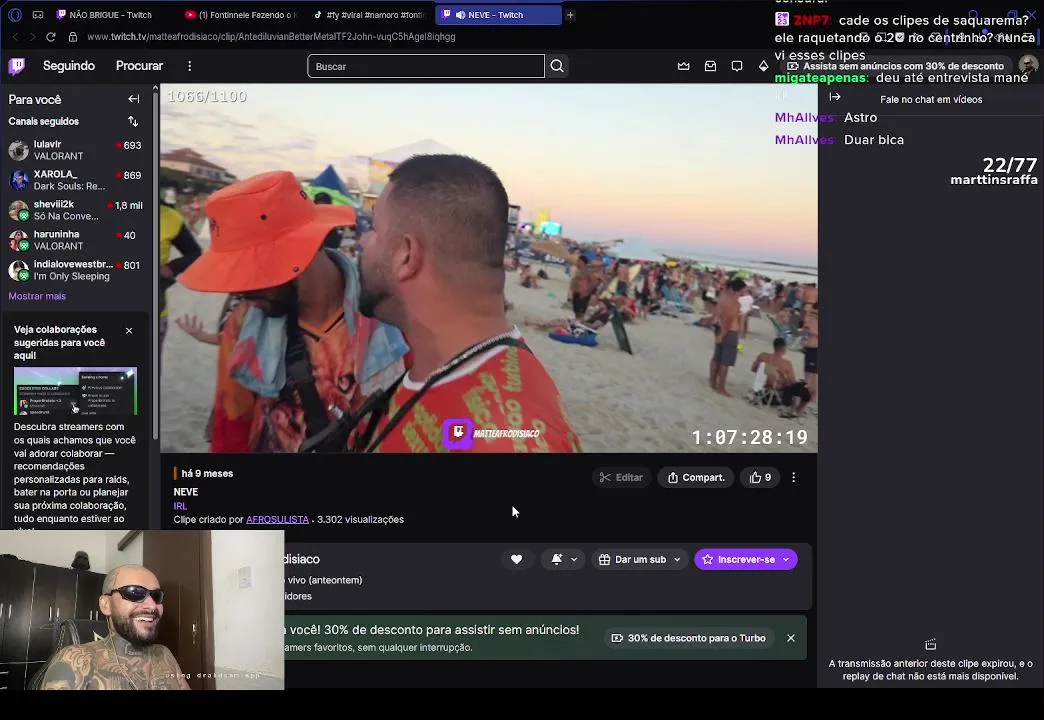Switch to Fontinnele YouTube tab
The width and height of the screenshot is (1044, 720).
click(240, 15)
